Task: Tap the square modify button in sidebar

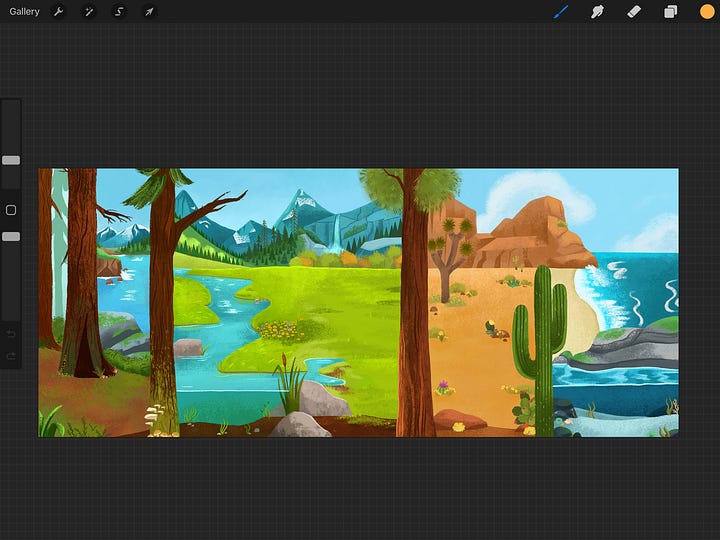Action: 11,210
